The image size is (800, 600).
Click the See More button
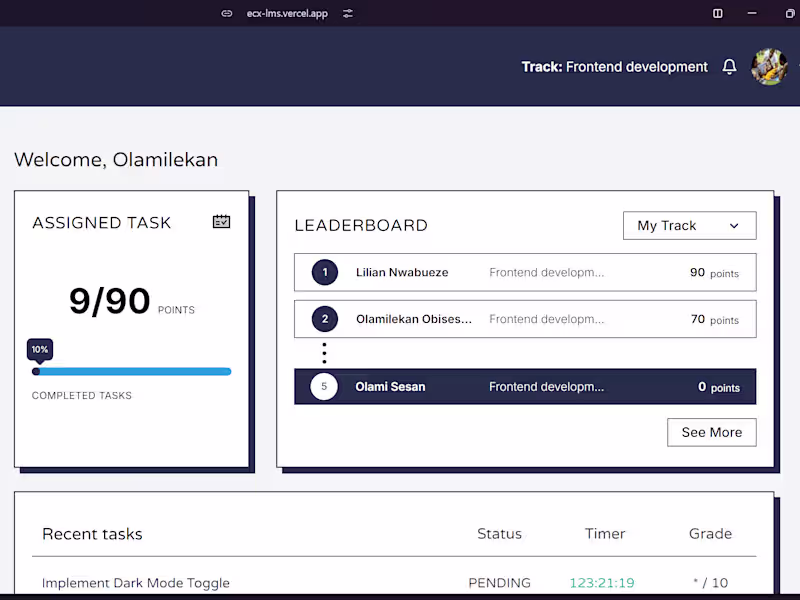tap(711, 432)
